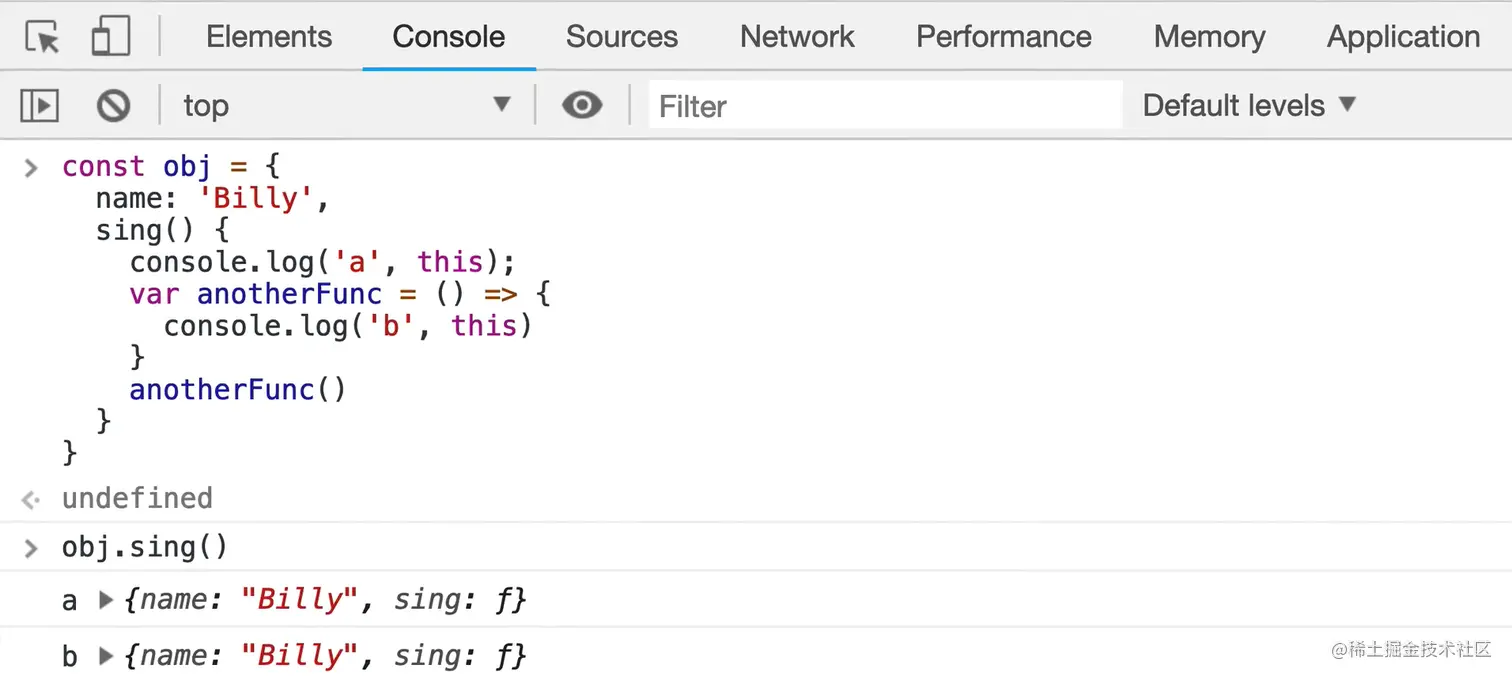1512x680 pixels.
Task: Click the prompt chevron beside const obj
Action: point(31,167)
